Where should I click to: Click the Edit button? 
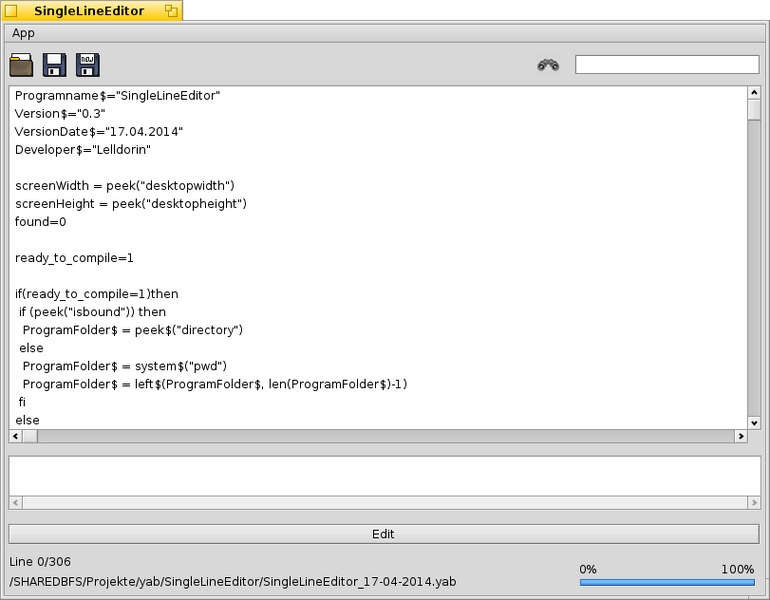384,534
